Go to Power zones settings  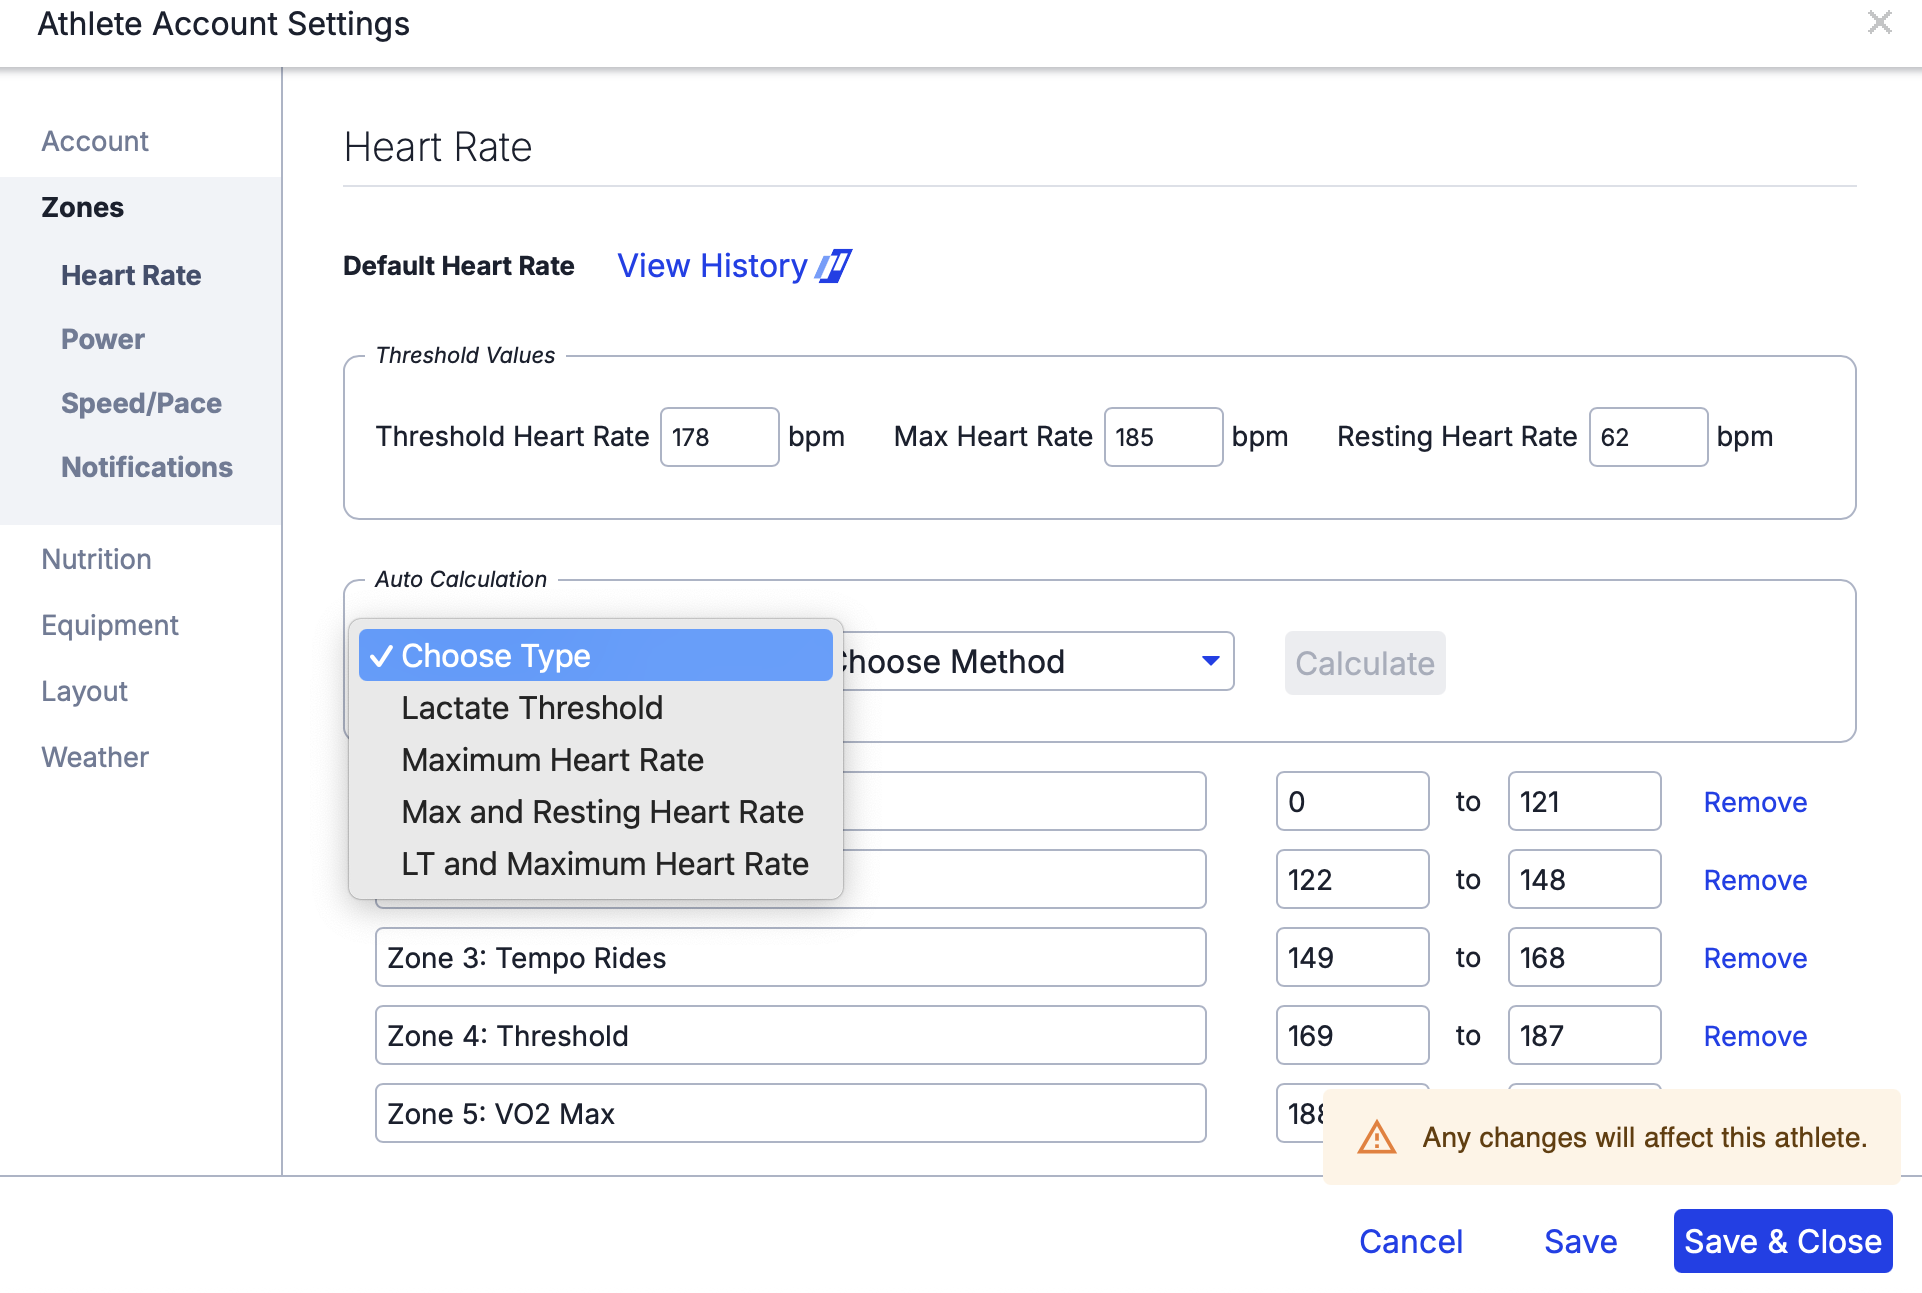tap(103, 339)
